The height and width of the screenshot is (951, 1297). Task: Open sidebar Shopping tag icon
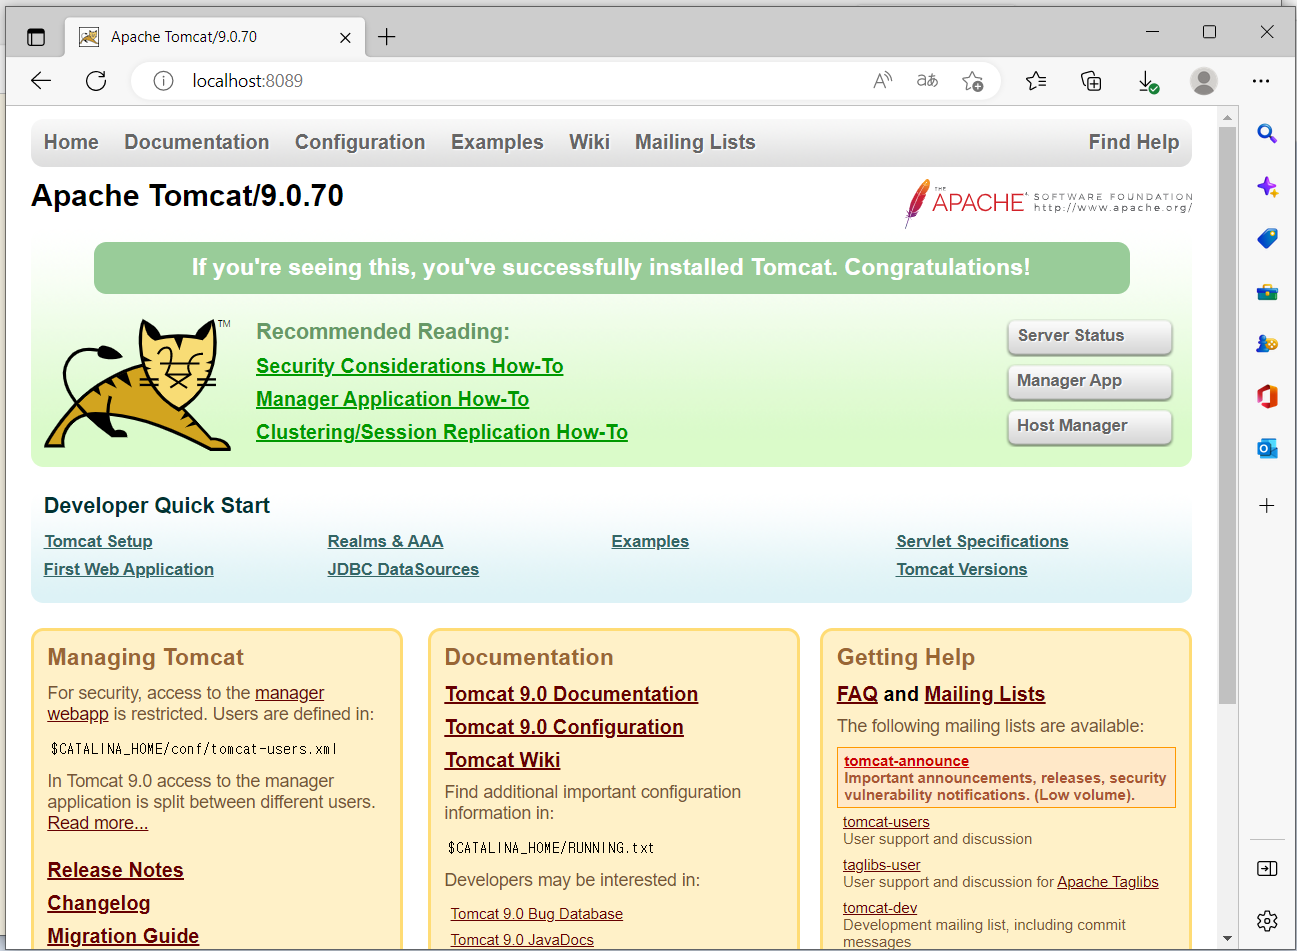click(1267, 238)
